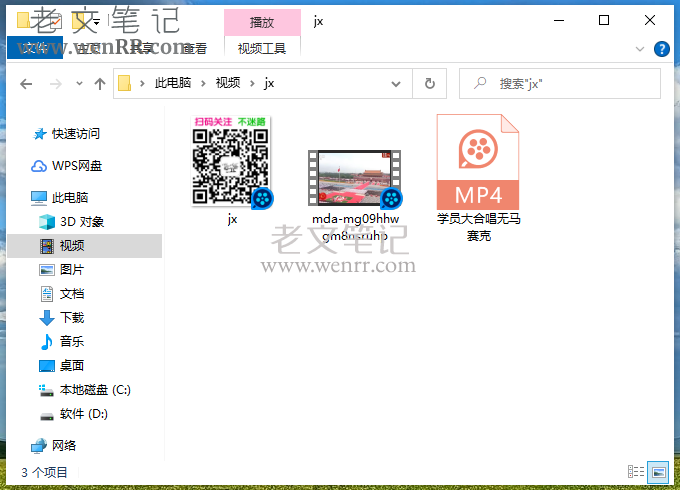Minimize the jx window

coord(559,20)
